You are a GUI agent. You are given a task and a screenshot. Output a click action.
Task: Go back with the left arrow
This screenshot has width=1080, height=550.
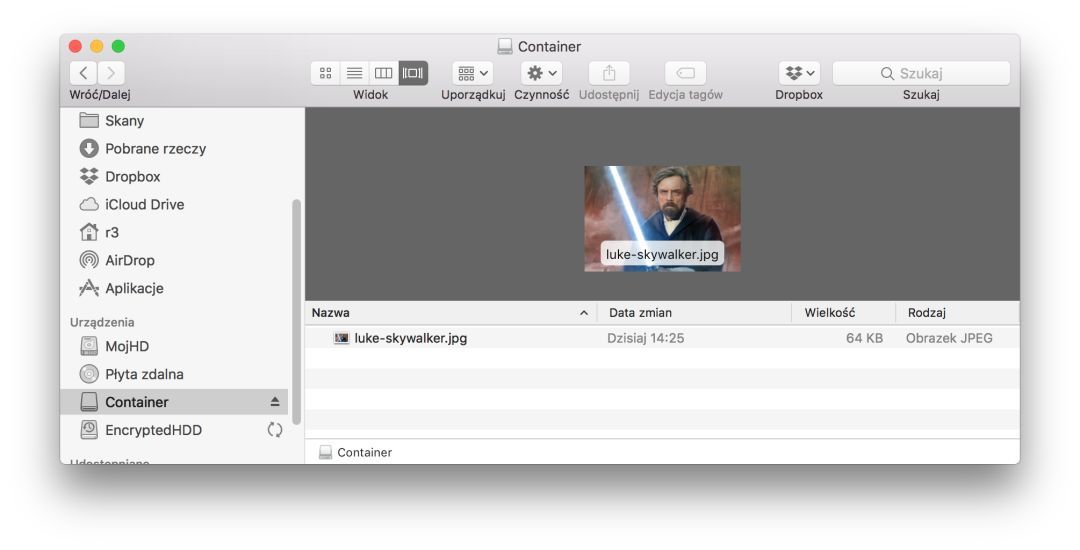[x=83, y=73]
